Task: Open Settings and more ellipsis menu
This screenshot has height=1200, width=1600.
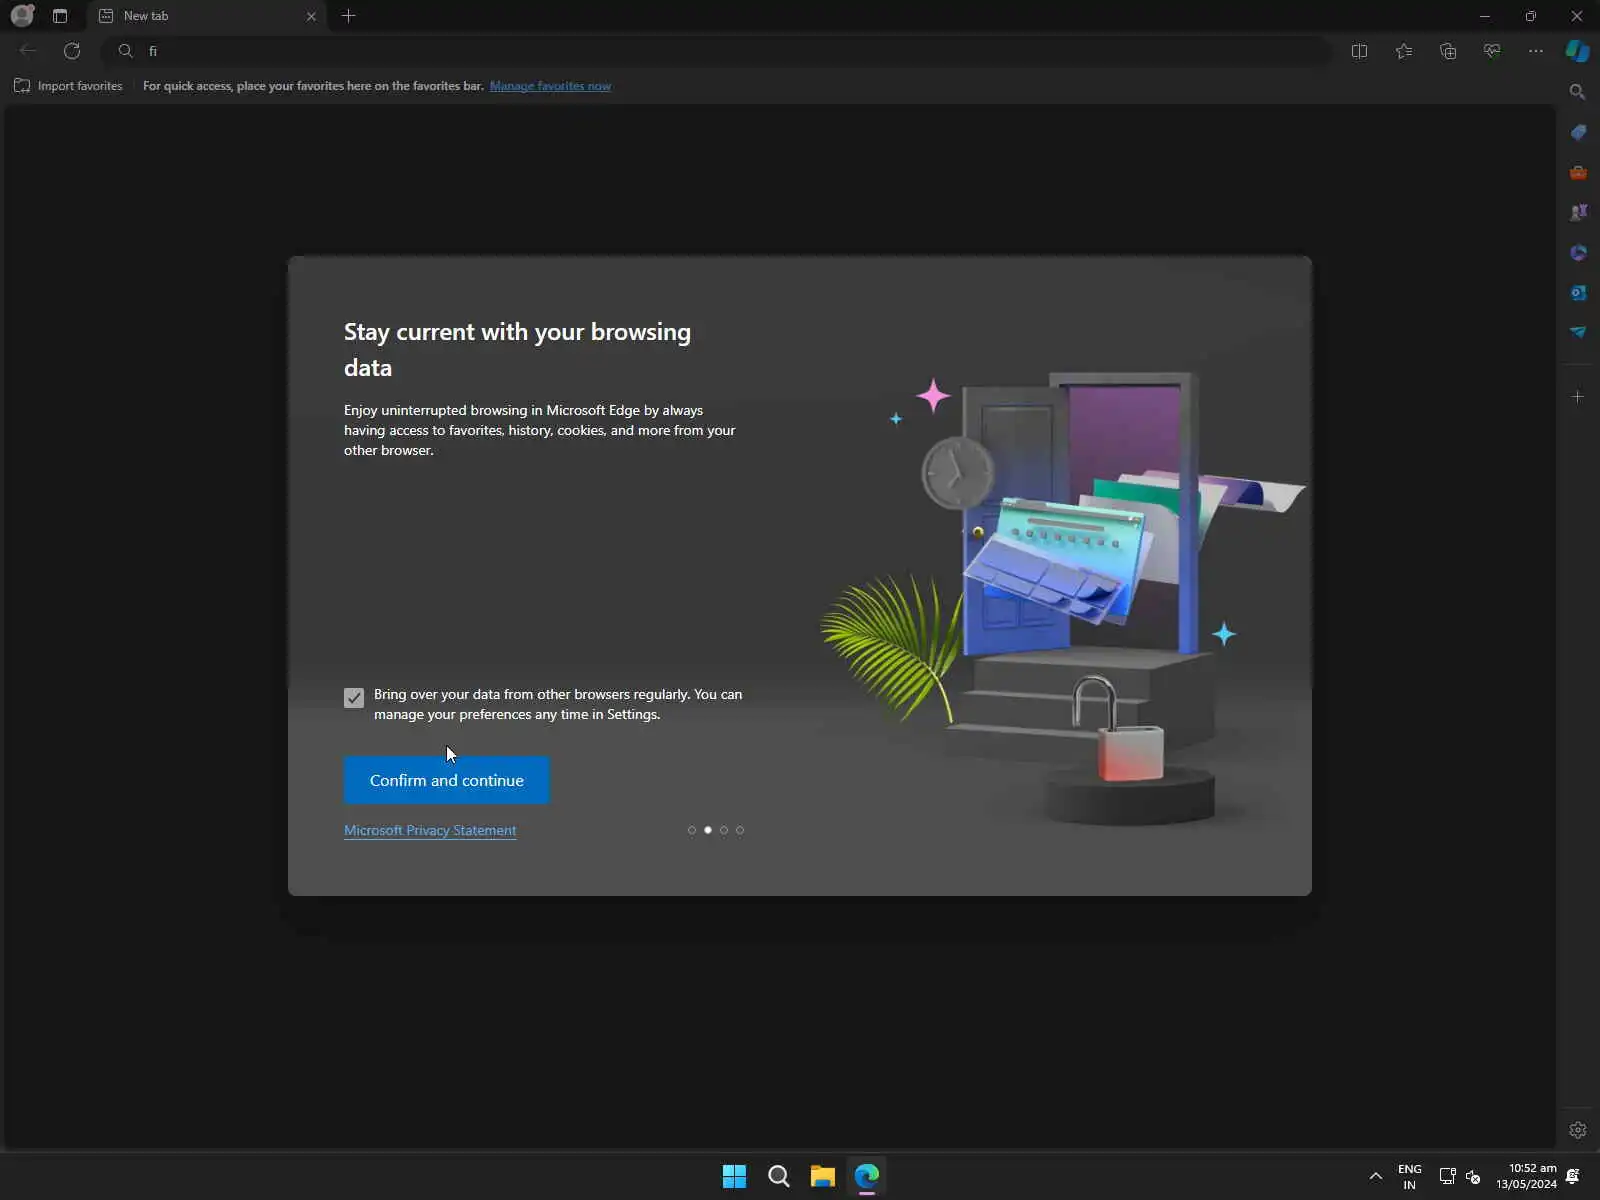Action: pos(1536,51)
